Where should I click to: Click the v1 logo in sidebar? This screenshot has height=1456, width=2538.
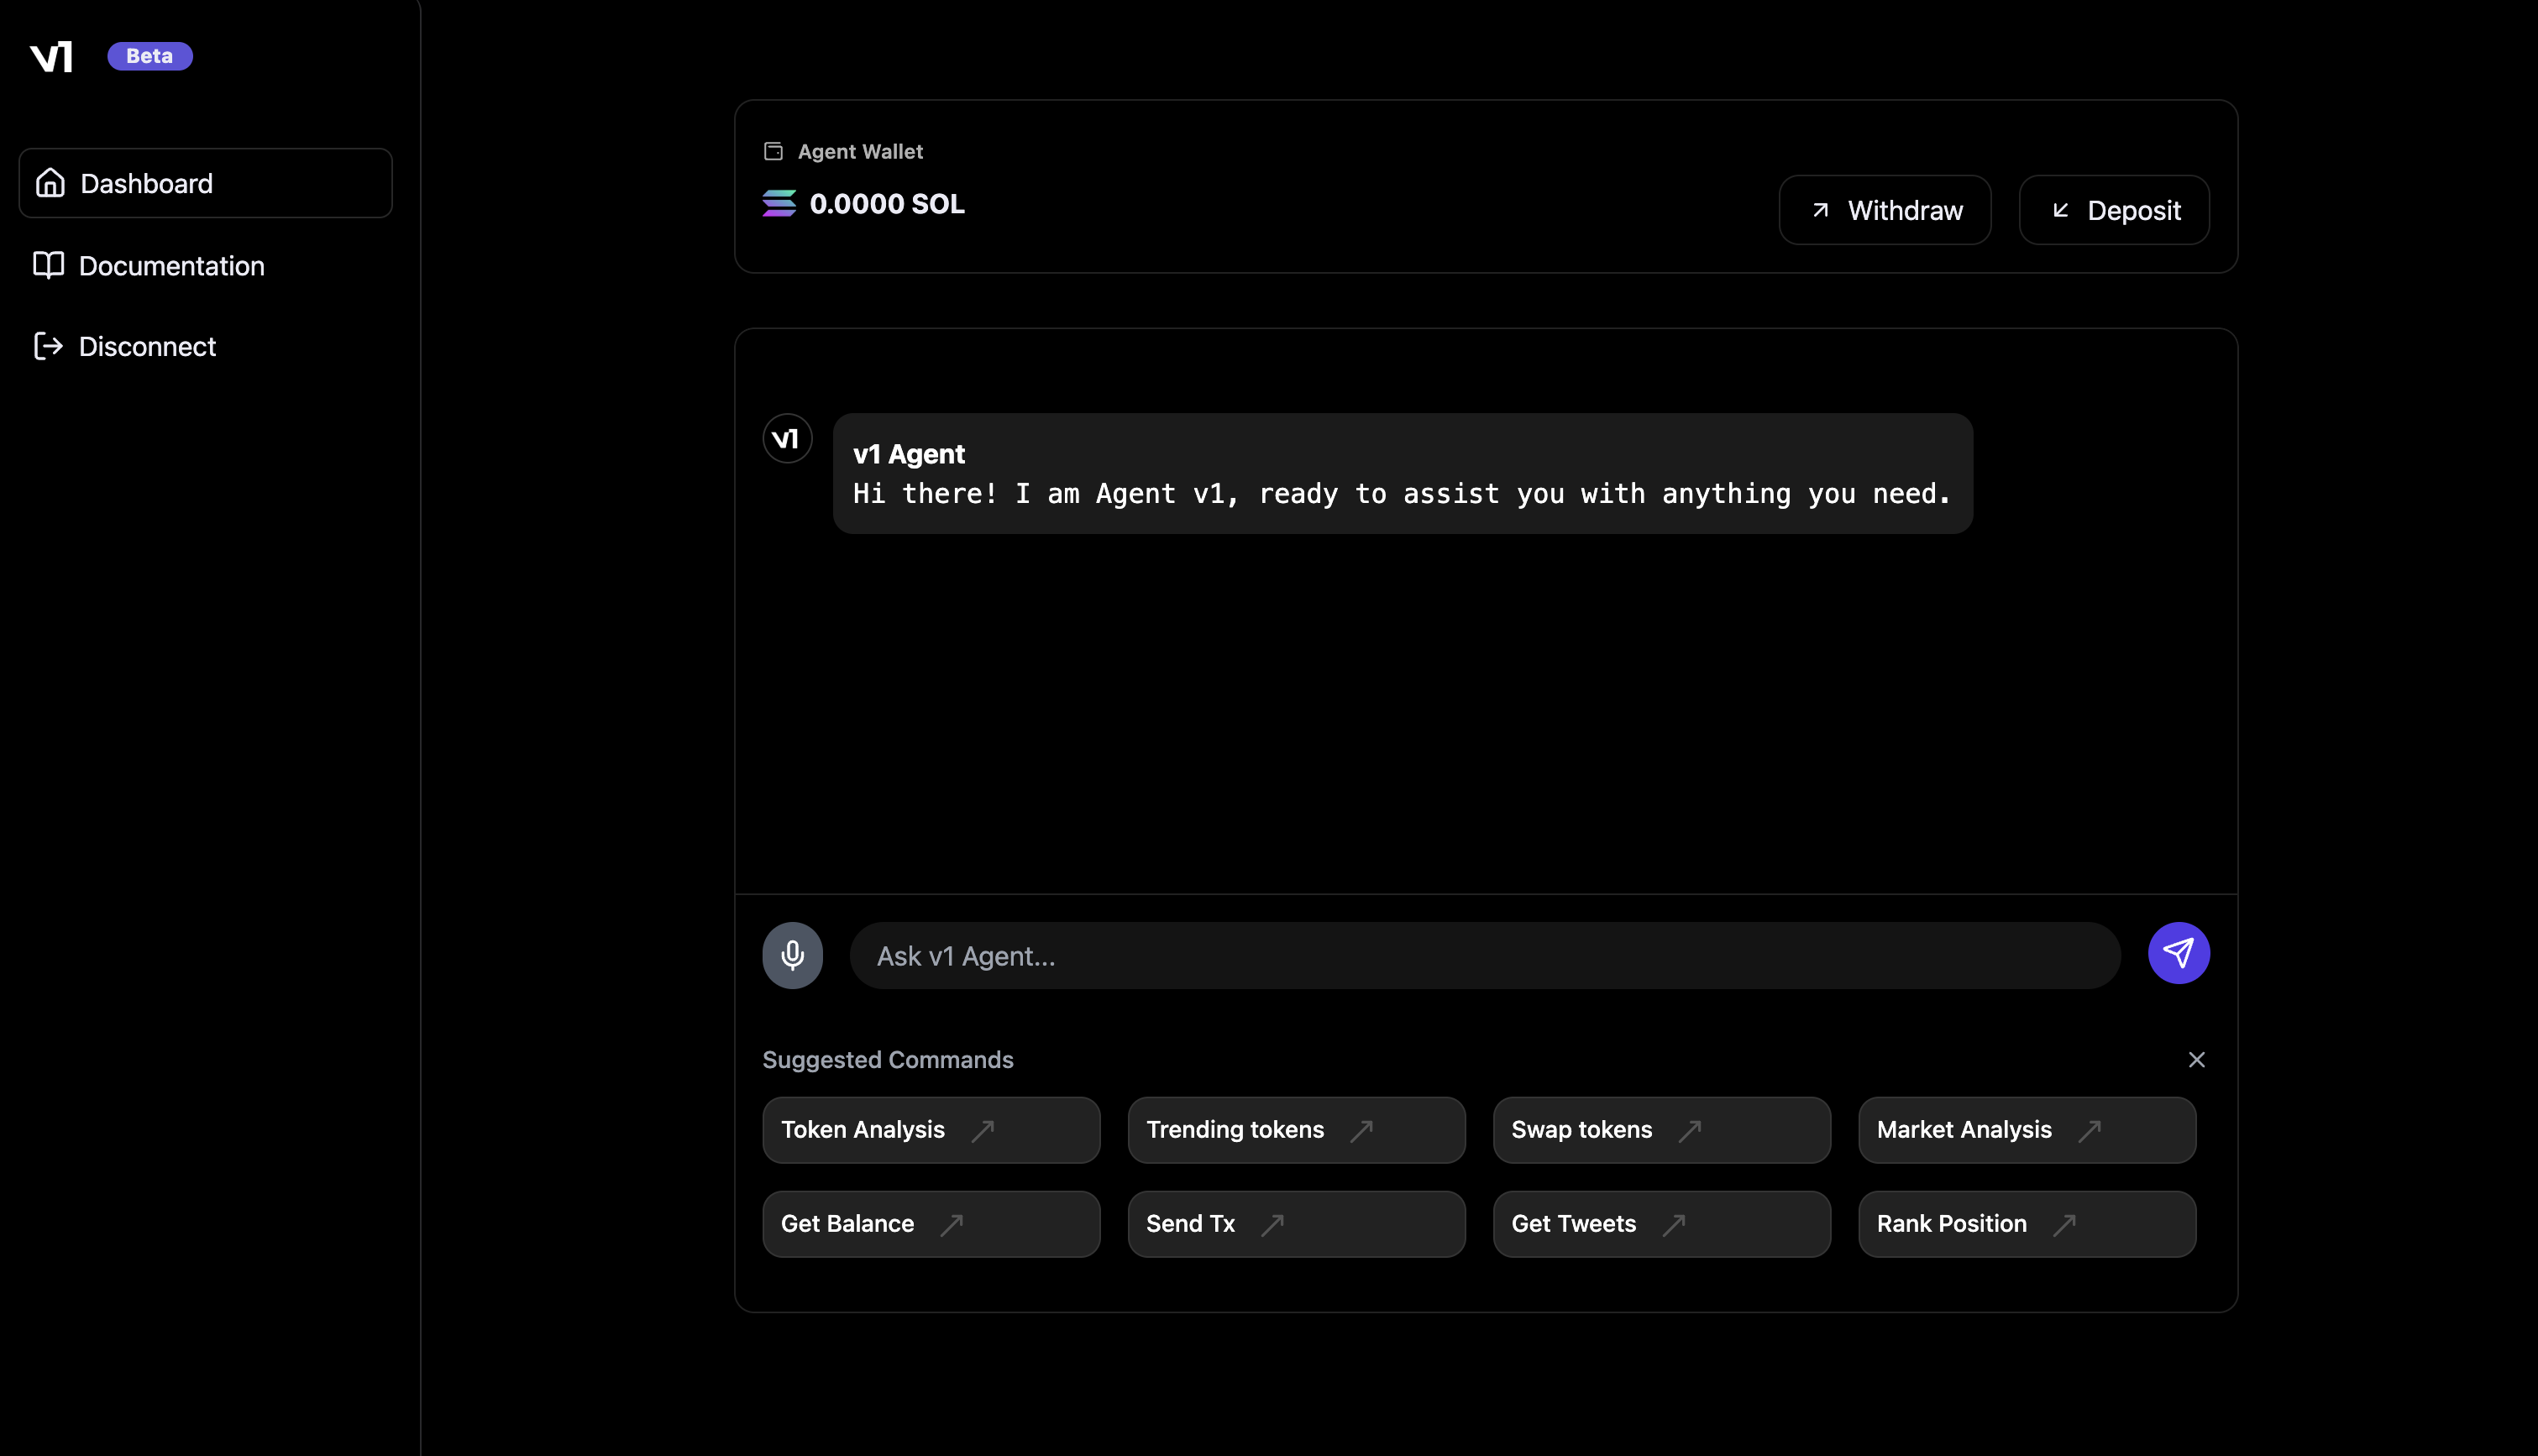tap(51, 57)
